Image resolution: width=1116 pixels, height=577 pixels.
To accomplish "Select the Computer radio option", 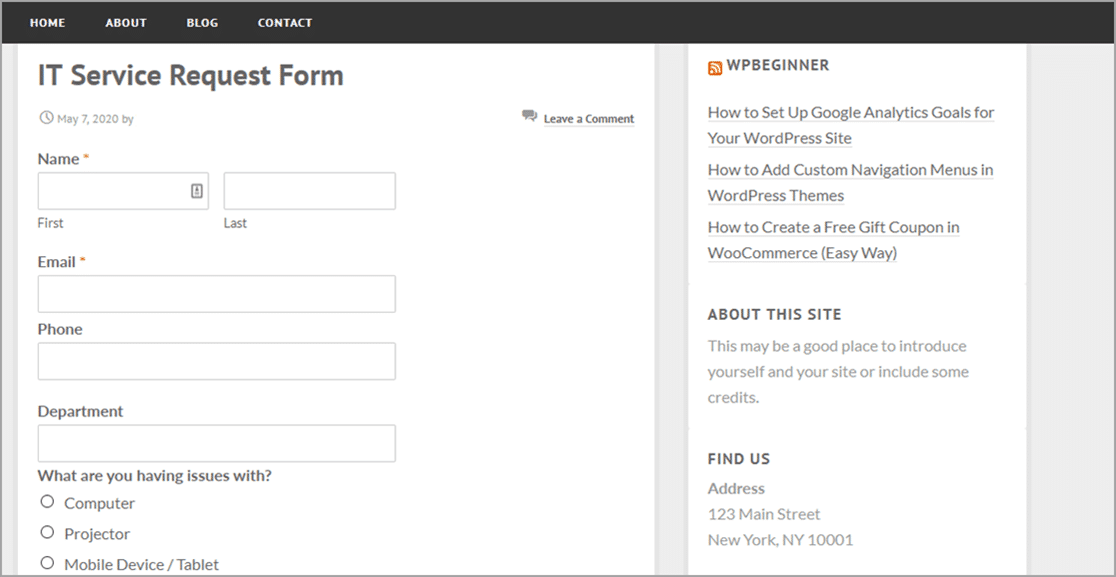I will pyautogui.click(x=47, y=502).
